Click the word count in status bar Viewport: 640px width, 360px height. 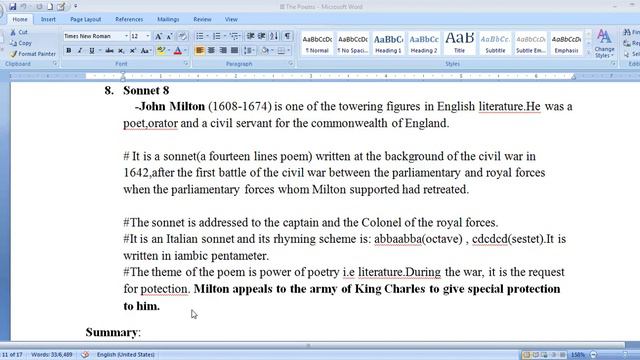(52, 355)
